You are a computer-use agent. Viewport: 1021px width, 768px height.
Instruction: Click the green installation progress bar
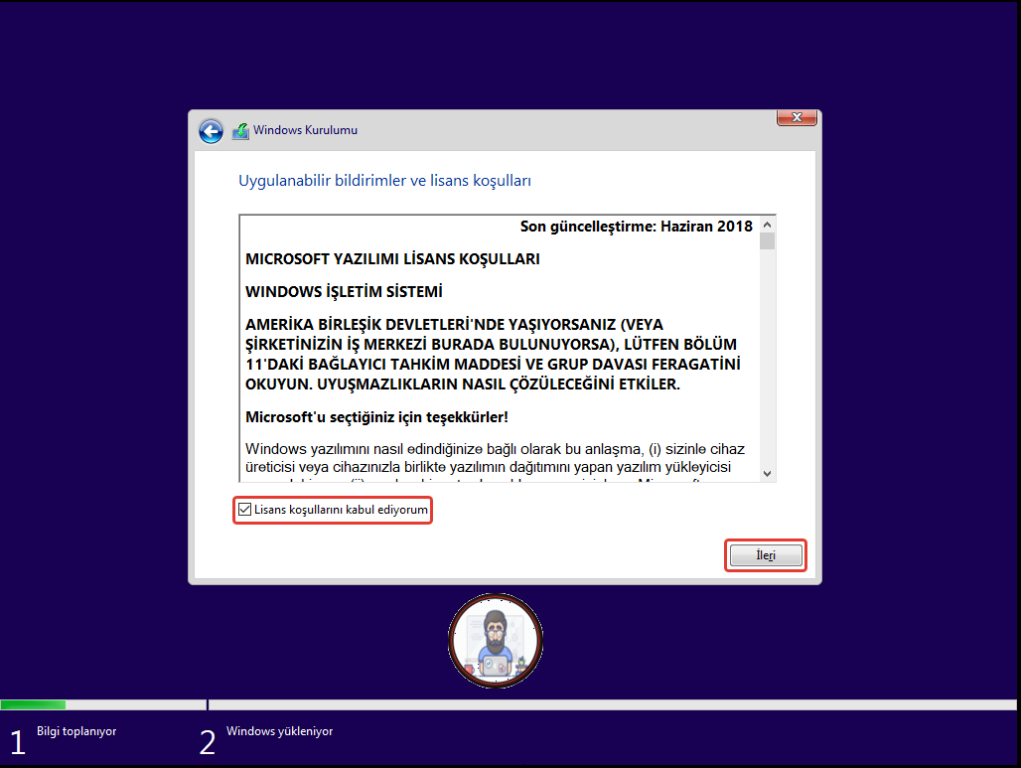(x=33, y=705)
